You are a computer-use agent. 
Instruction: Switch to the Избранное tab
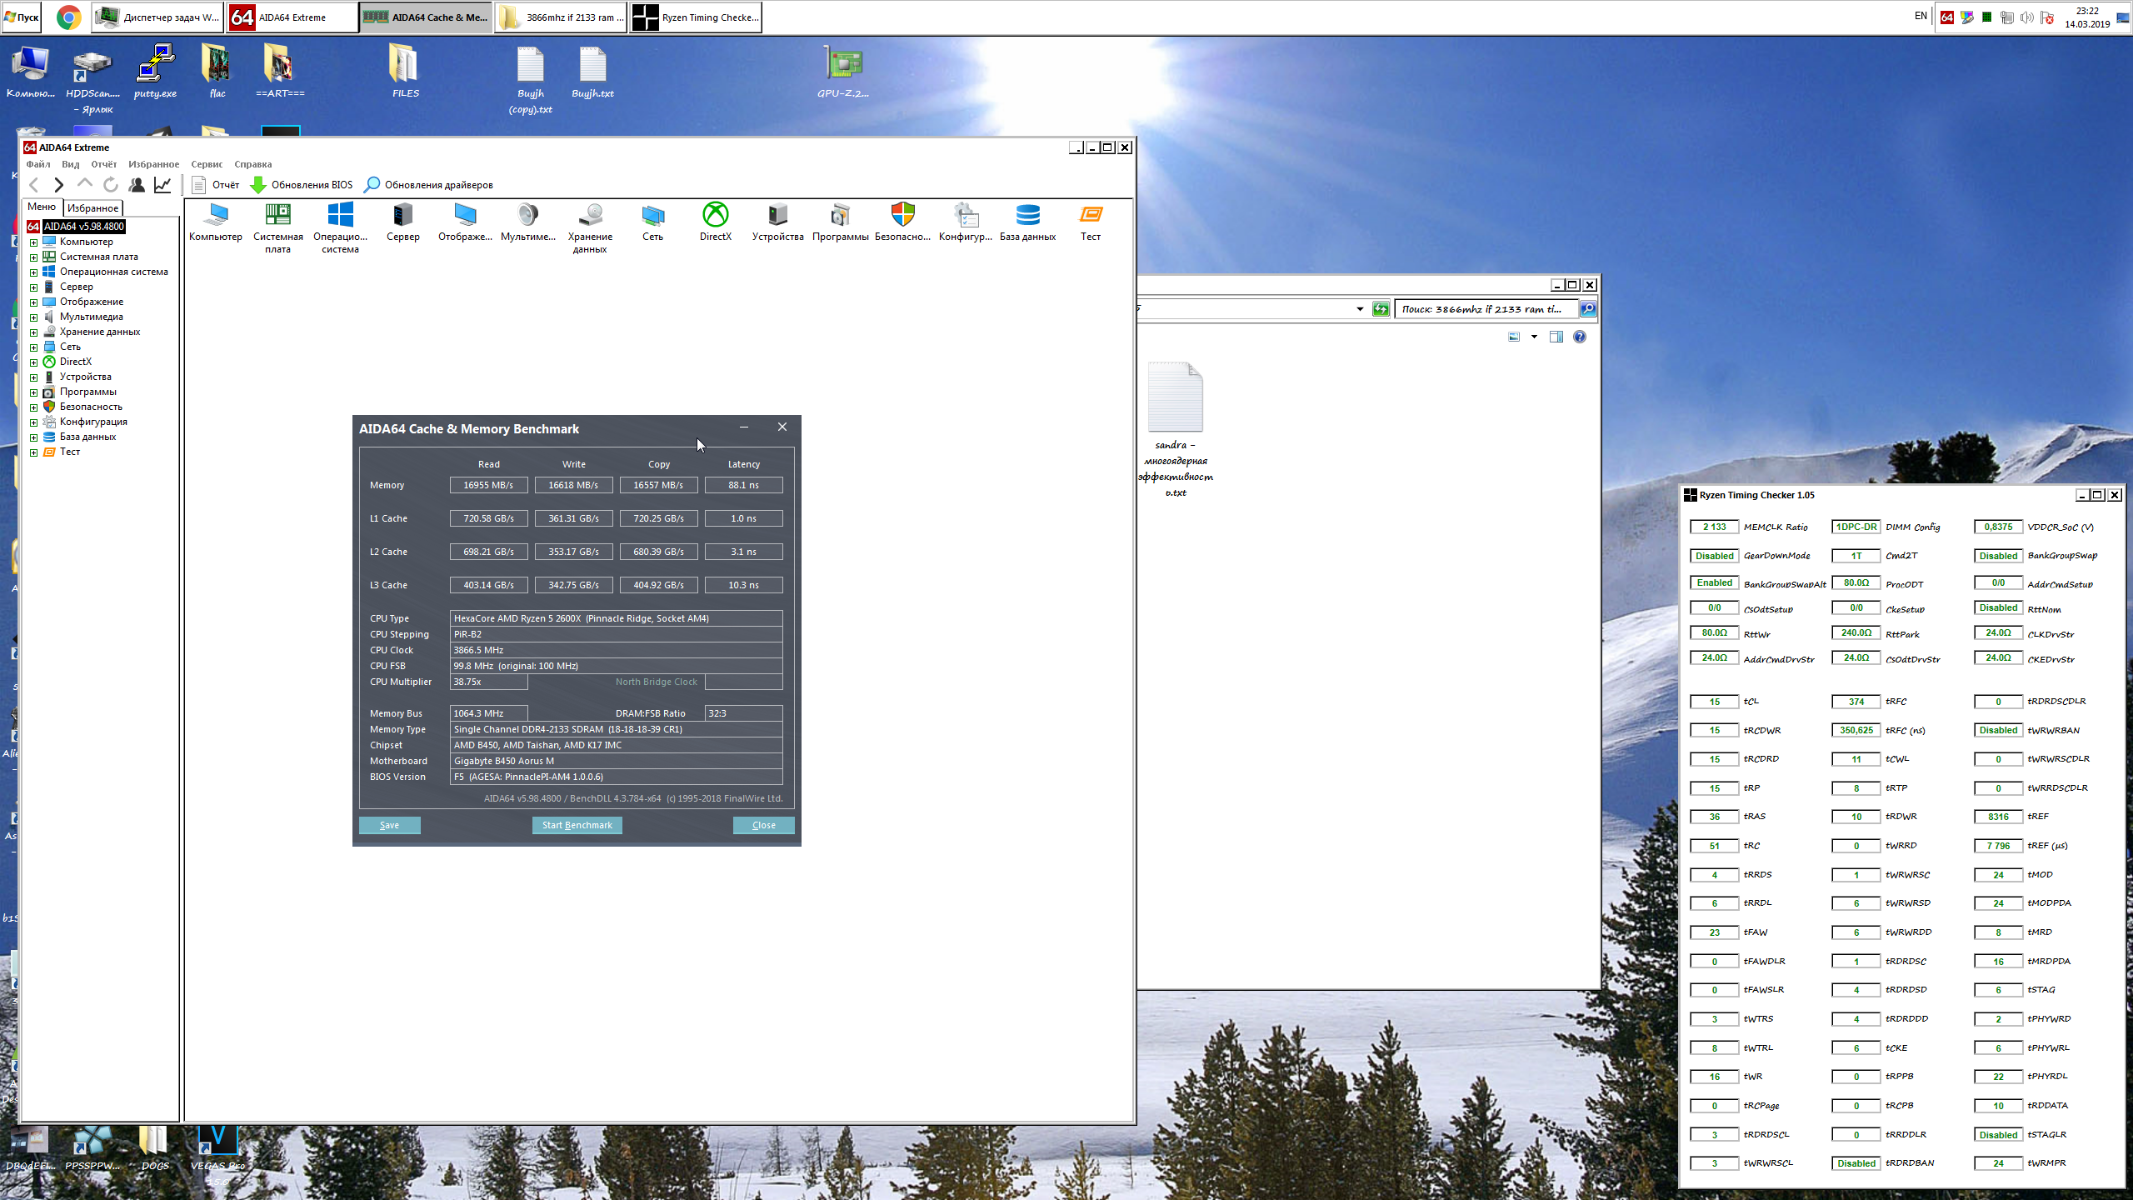(93, 208)
